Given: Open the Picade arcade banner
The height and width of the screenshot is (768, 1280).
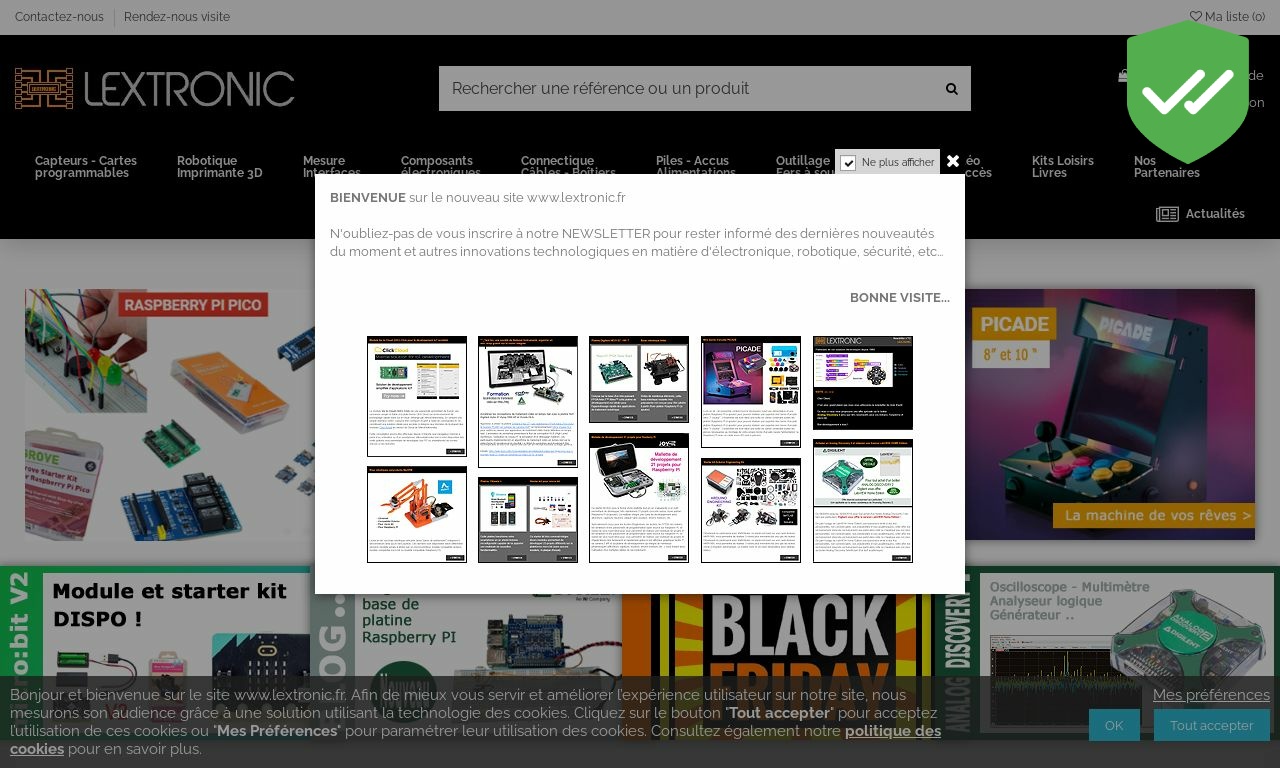Looking at the screenshot, I should pyautogui.click(x=1110, y=415).
